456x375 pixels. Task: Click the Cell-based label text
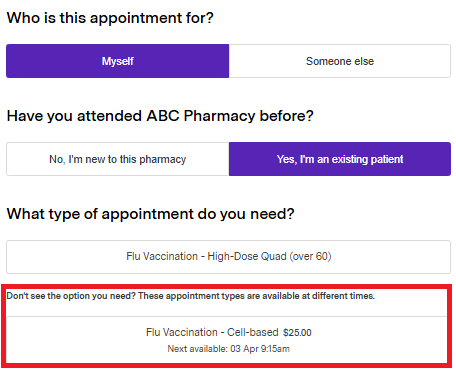click(x=253, y=332)
